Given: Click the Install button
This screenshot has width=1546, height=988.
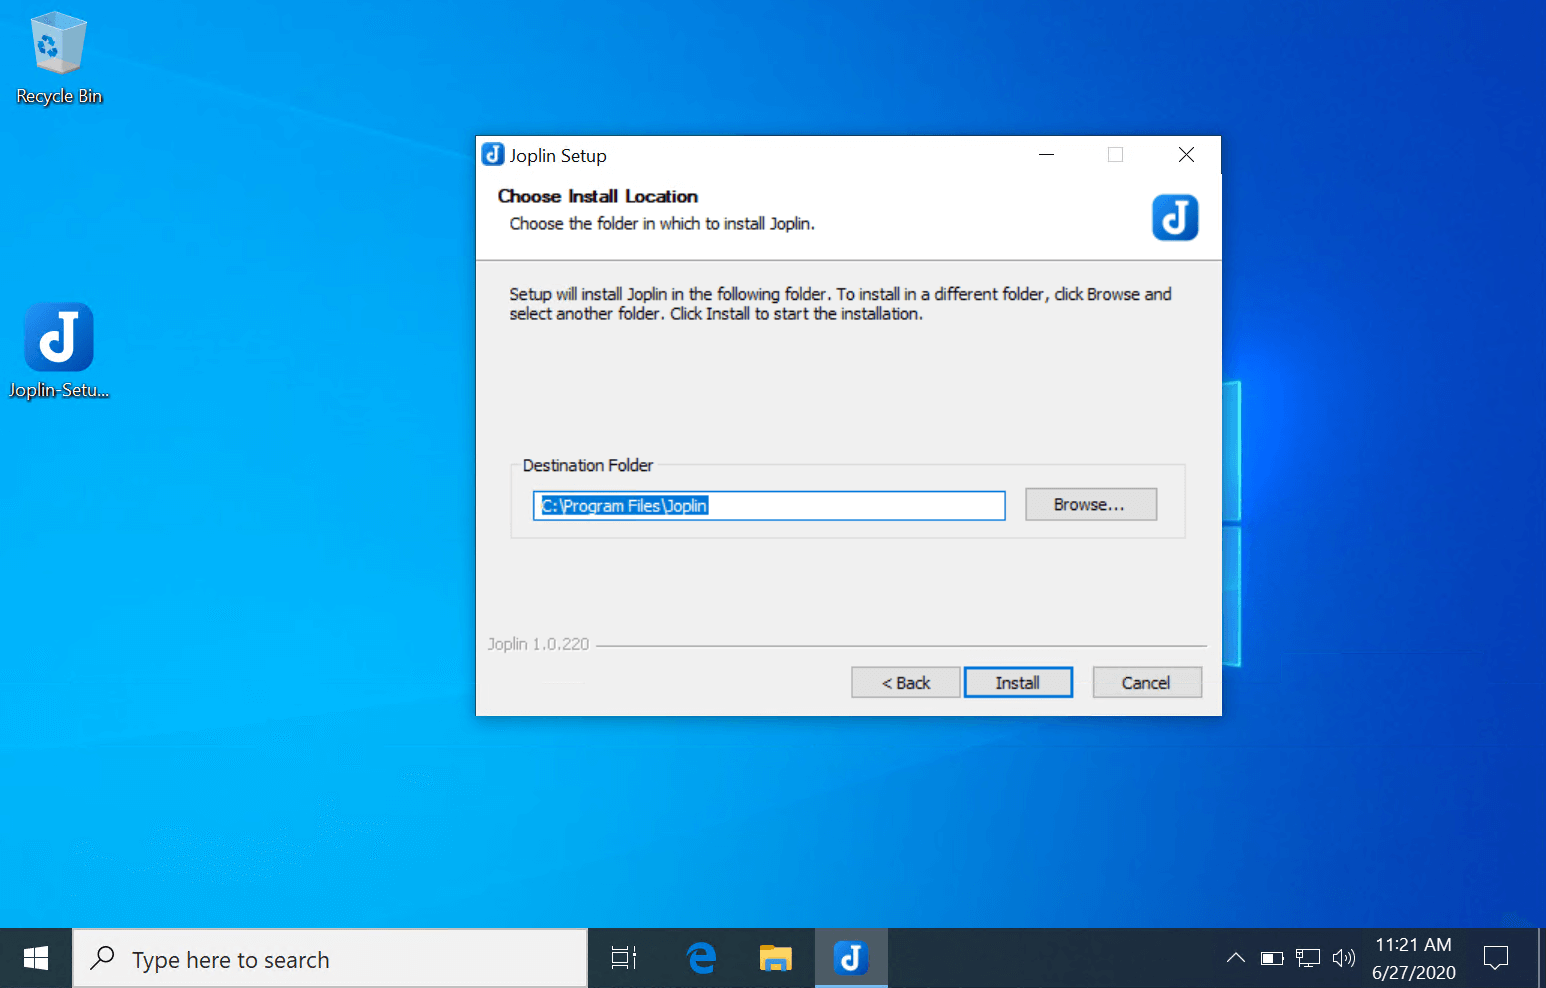Looking at the screenshot, I should tap(1017, 683).
